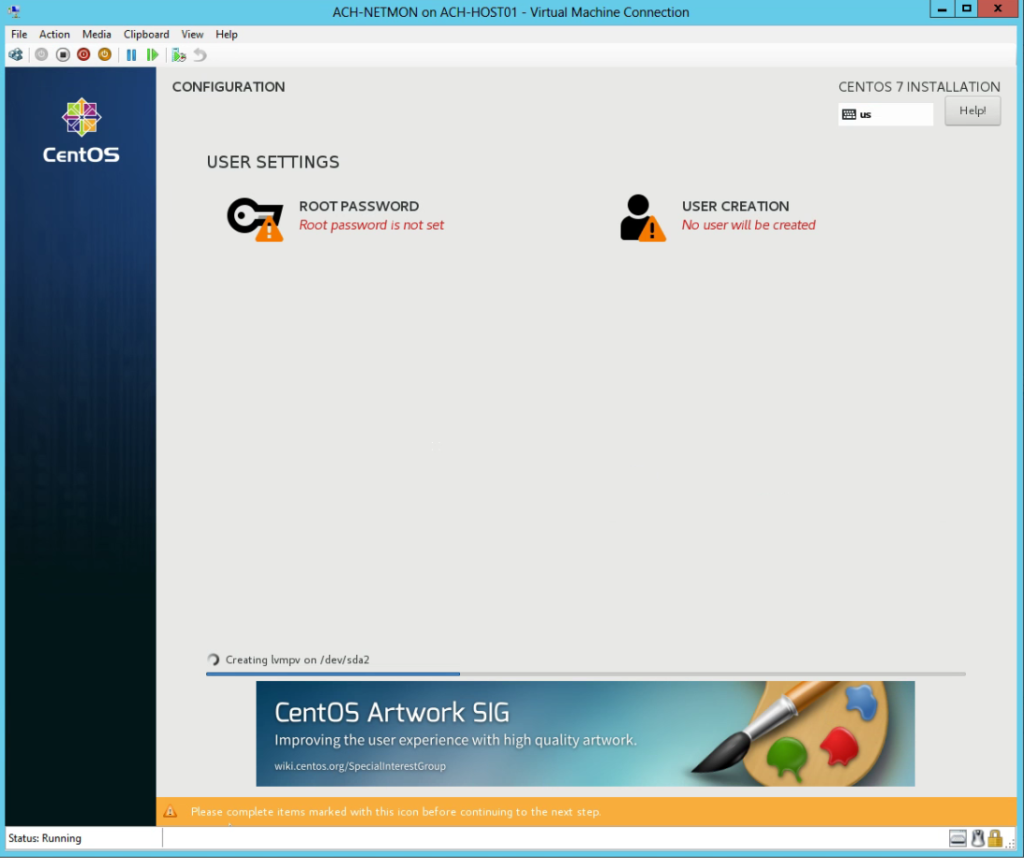Viewport: 1024px width, 858px height.
Task: Click the CentOS Artwork SIG banner
Action: click(585, 733)
